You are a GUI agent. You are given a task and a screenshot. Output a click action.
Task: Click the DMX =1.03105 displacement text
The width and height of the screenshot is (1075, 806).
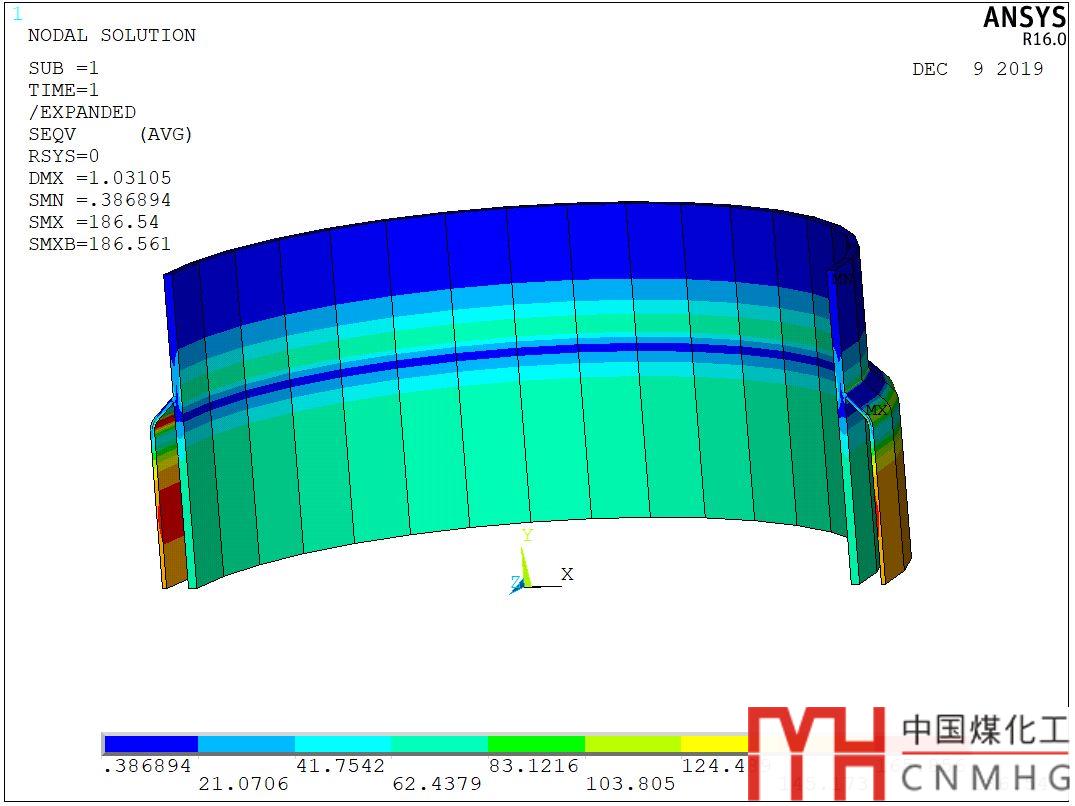100,178
